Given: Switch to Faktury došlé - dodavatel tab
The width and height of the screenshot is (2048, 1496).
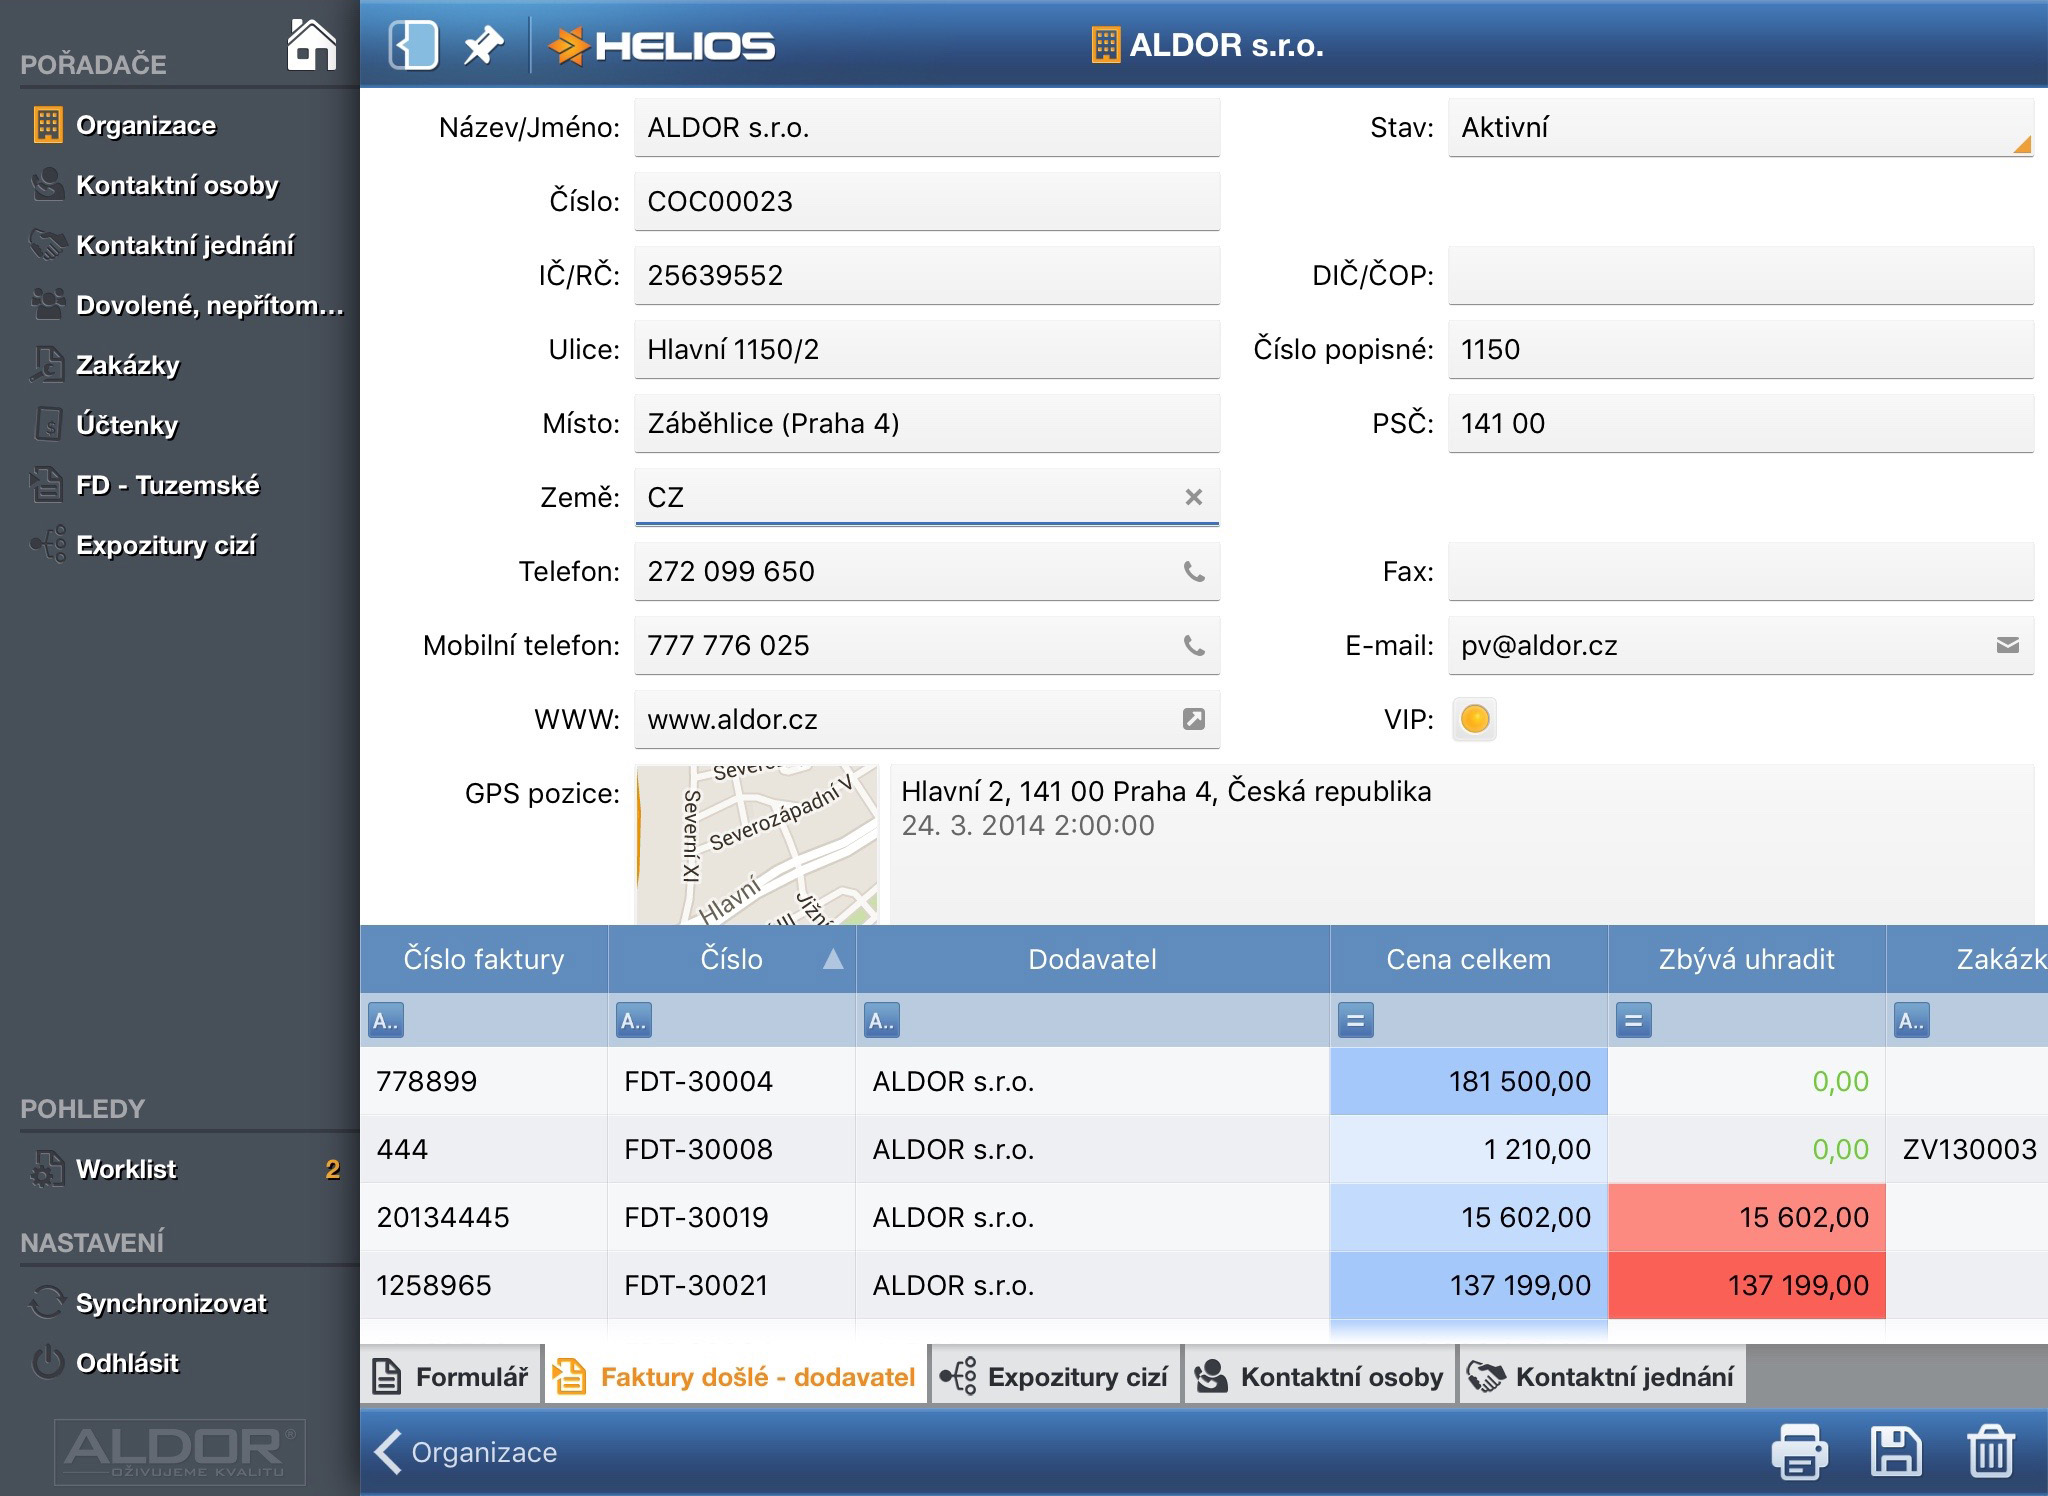Looking at the screenshot, I should tap(736, 1377).
